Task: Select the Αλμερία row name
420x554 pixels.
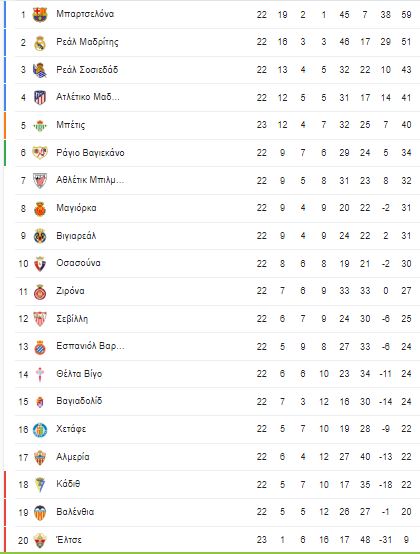Action: click(x=73, y=457)
